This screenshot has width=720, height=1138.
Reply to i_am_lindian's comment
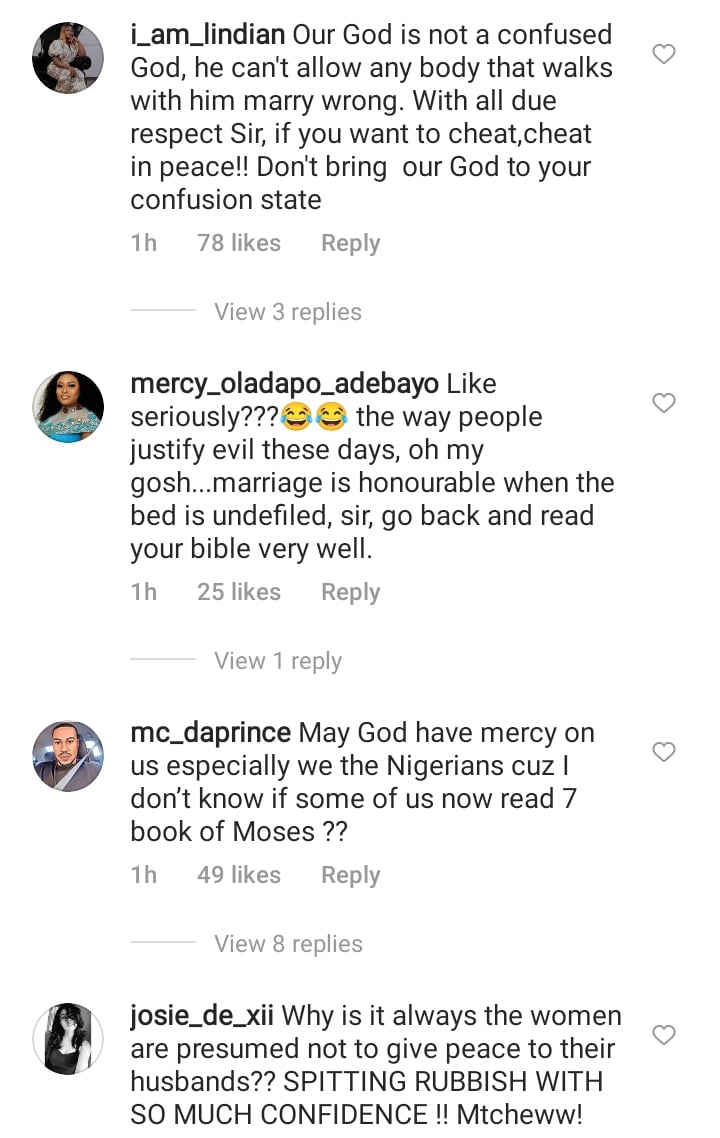350,243
